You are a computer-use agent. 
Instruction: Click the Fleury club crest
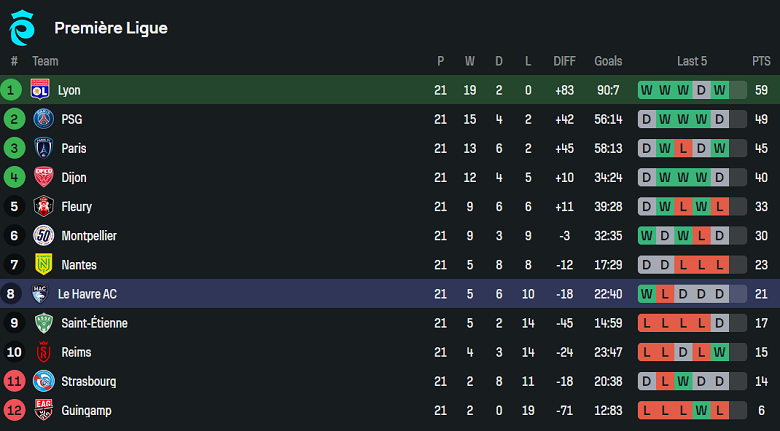click(x=41, y=206)
